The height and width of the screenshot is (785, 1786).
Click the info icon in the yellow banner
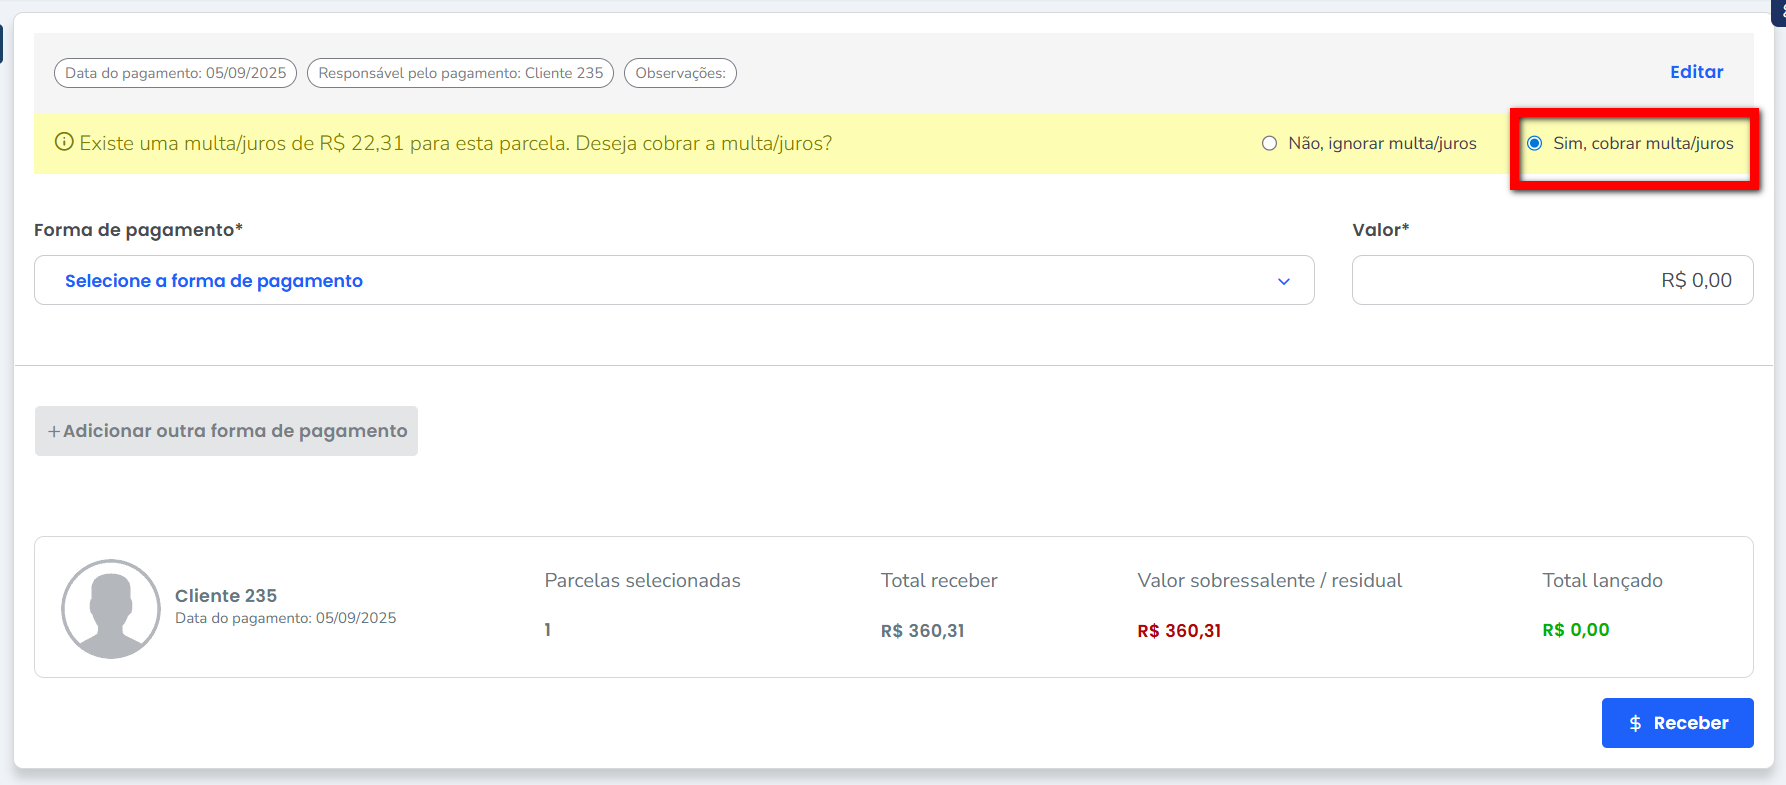coord(64,142)
